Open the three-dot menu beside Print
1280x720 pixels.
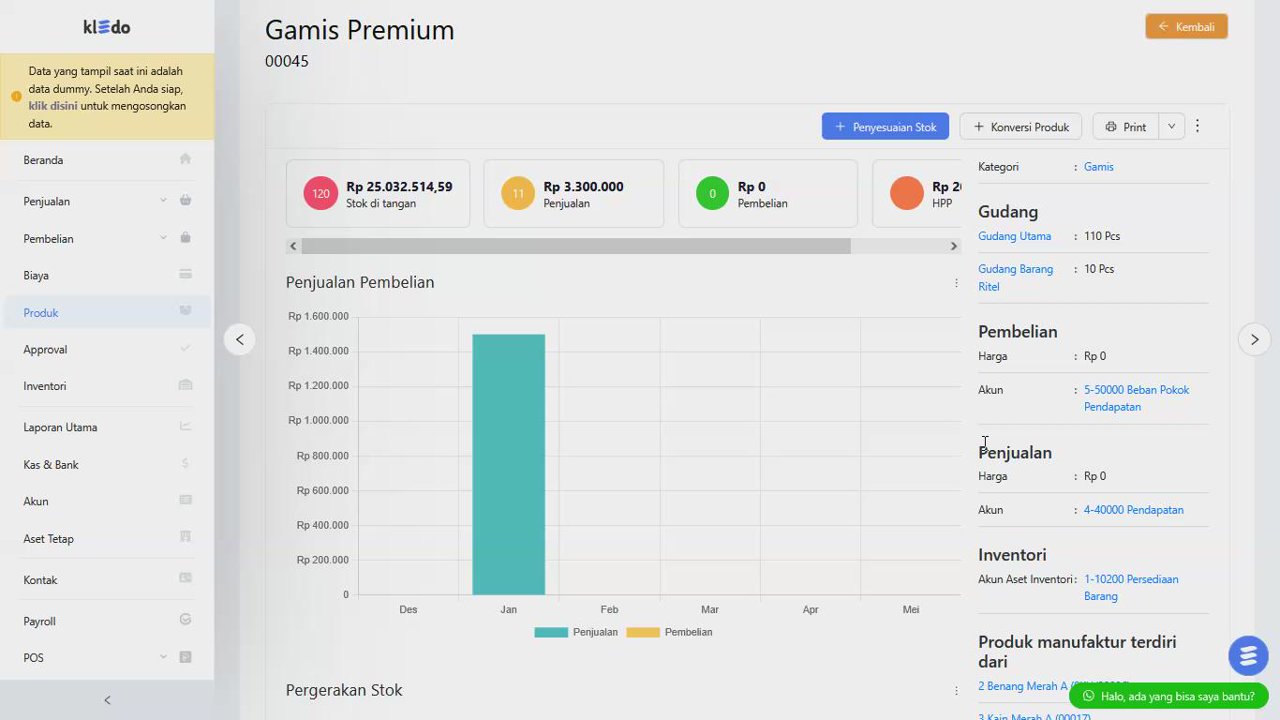coord(1197,126)
